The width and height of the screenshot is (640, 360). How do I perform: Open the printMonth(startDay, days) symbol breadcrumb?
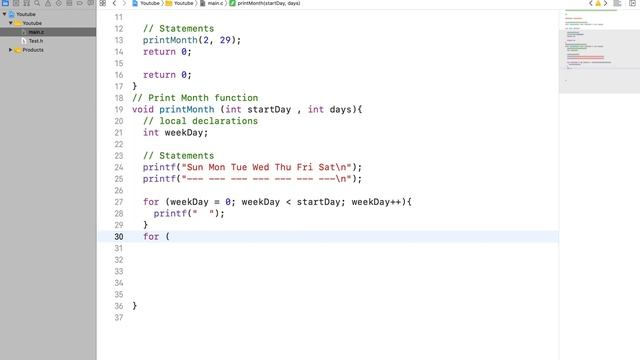265,3
